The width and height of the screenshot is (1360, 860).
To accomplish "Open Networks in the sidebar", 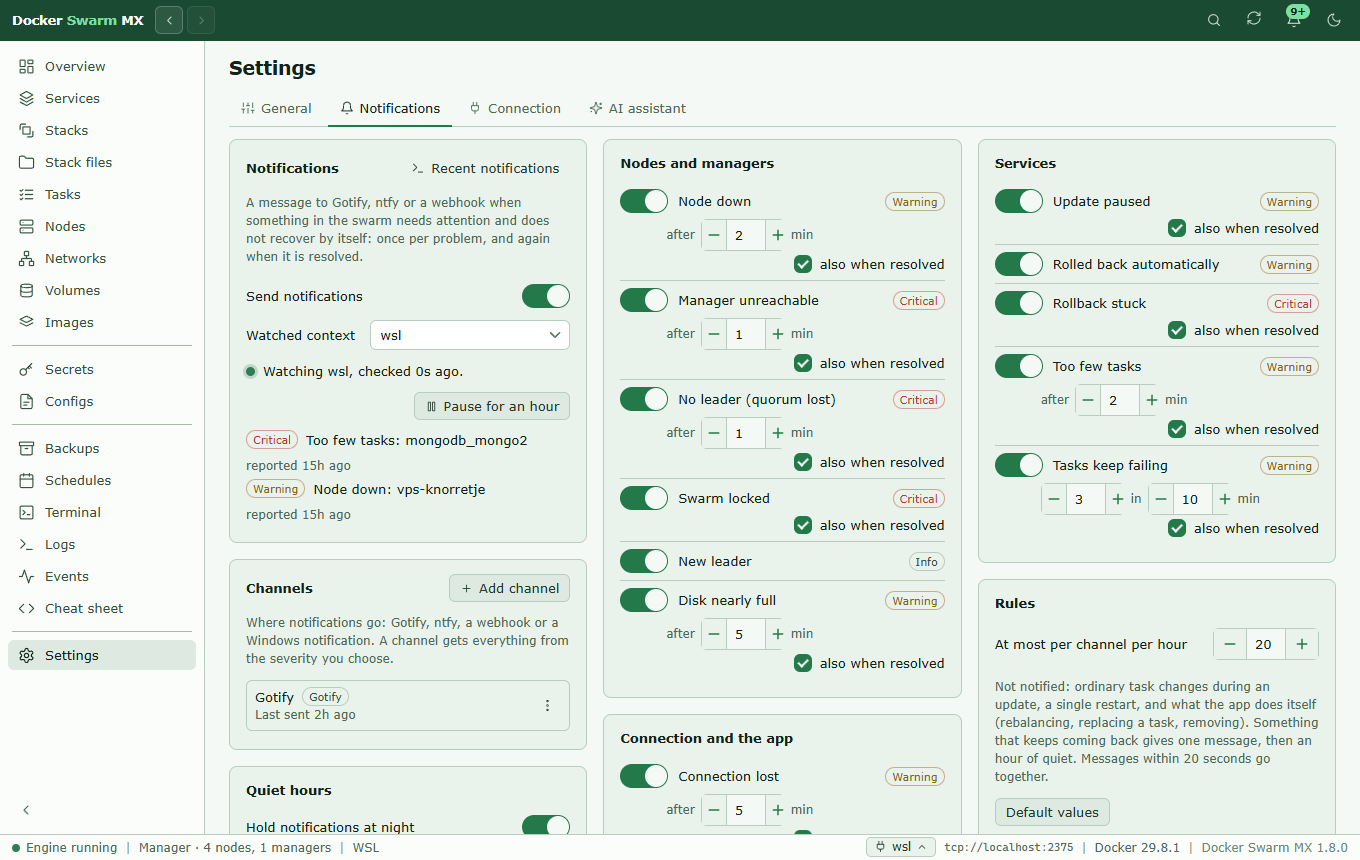I will click(102, 259).
